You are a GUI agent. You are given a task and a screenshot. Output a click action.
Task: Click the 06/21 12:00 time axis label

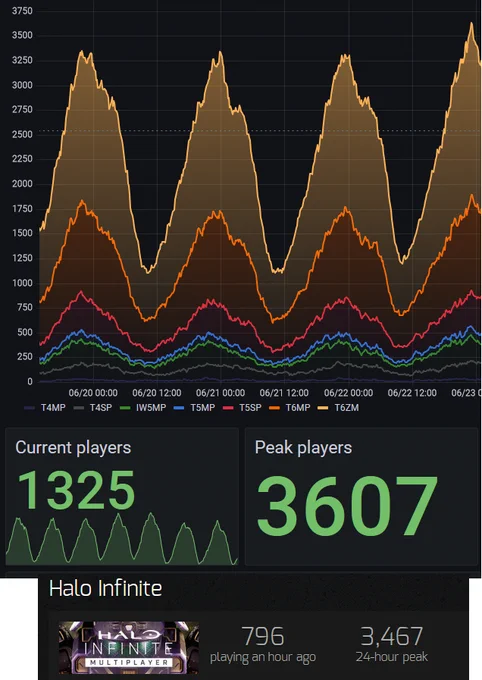284,393
